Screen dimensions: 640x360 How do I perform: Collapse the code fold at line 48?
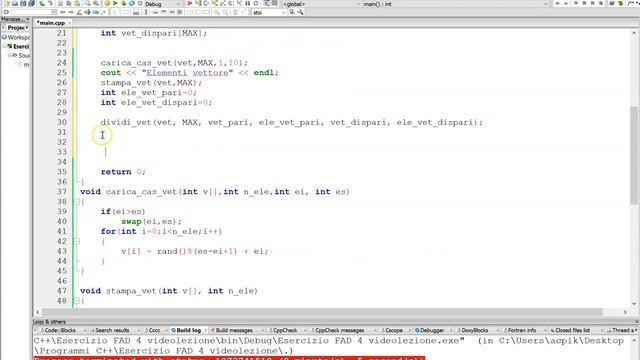[76, 301]
